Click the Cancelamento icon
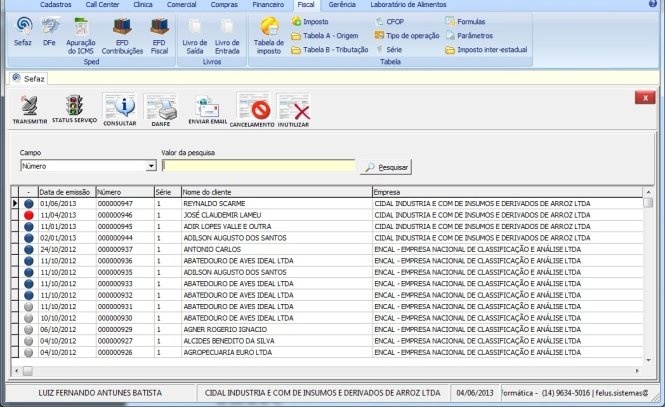665x407 pixels. (x=252, y=110)
